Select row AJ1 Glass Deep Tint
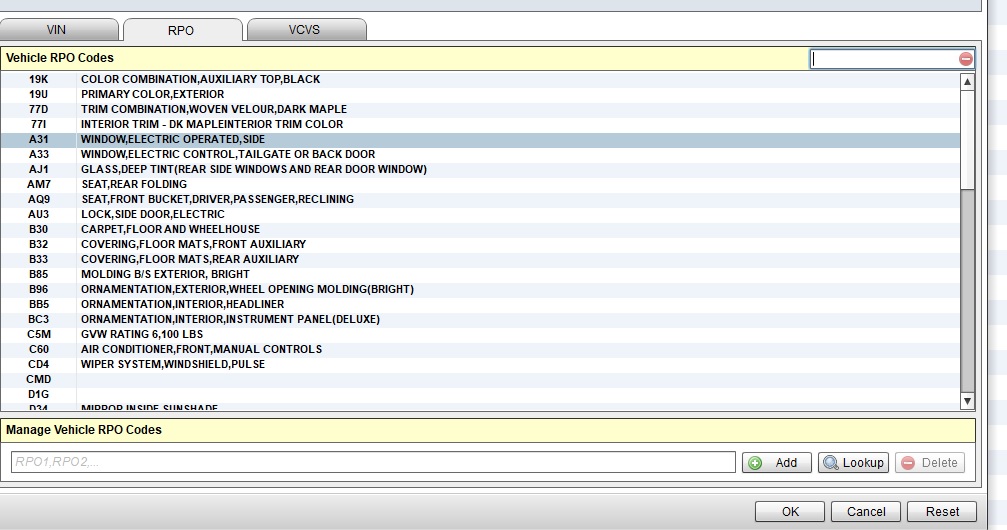Image resolution: width=1007 pixels, height=530 pixels. coord(480,170)
